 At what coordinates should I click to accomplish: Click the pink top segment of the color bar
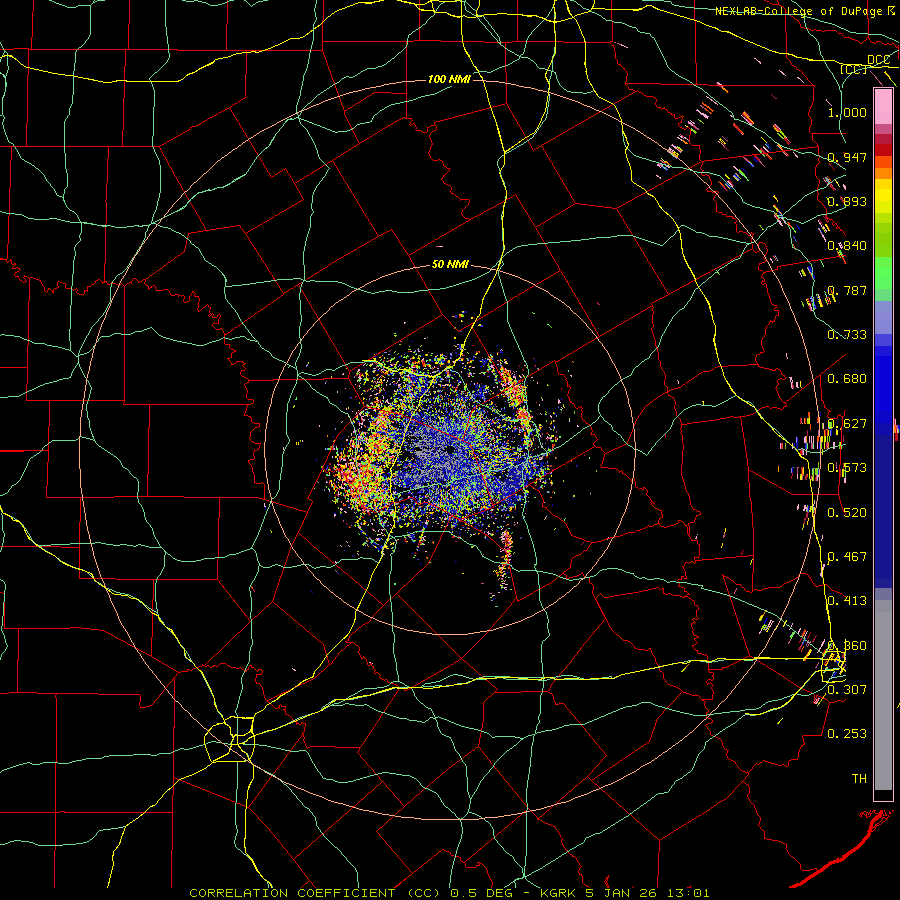tap(883, 107)
